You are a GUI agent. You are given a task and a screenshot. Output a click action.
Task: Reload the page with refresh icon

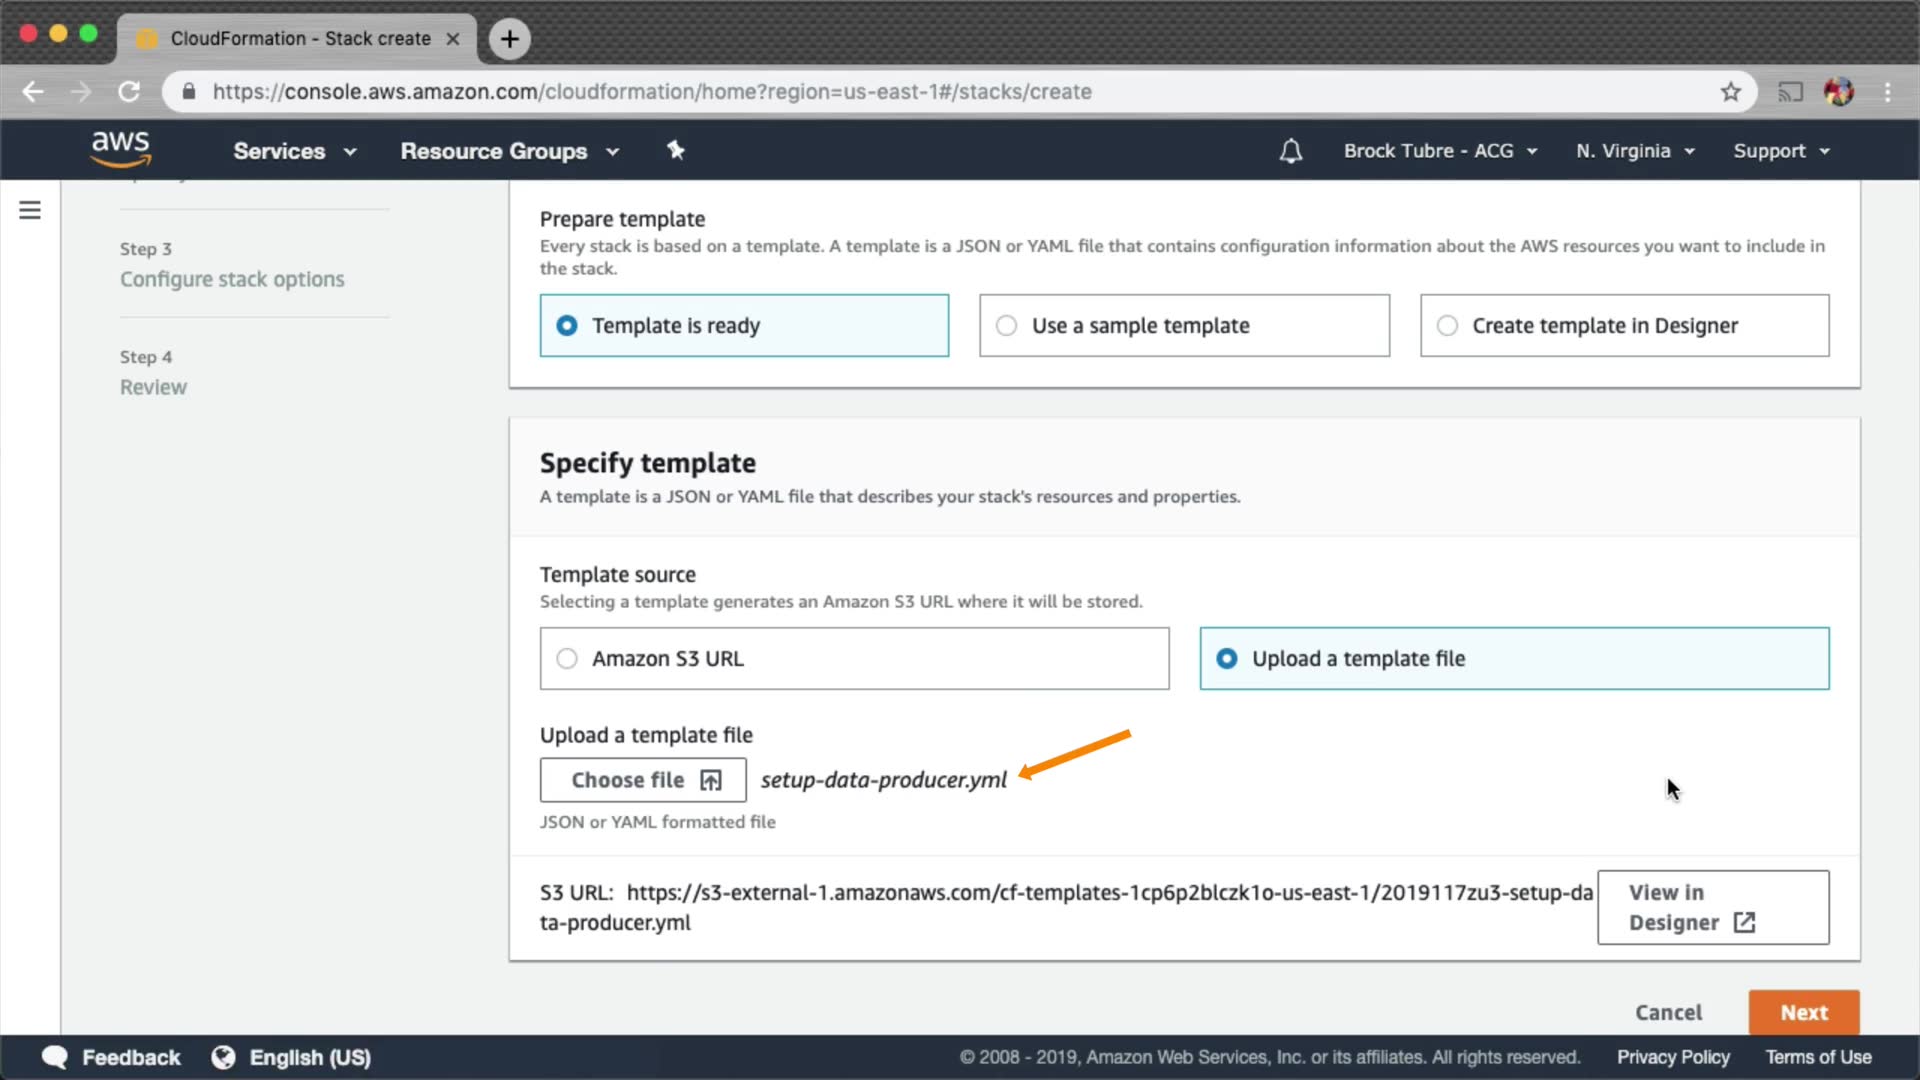[x=129, y=92]
